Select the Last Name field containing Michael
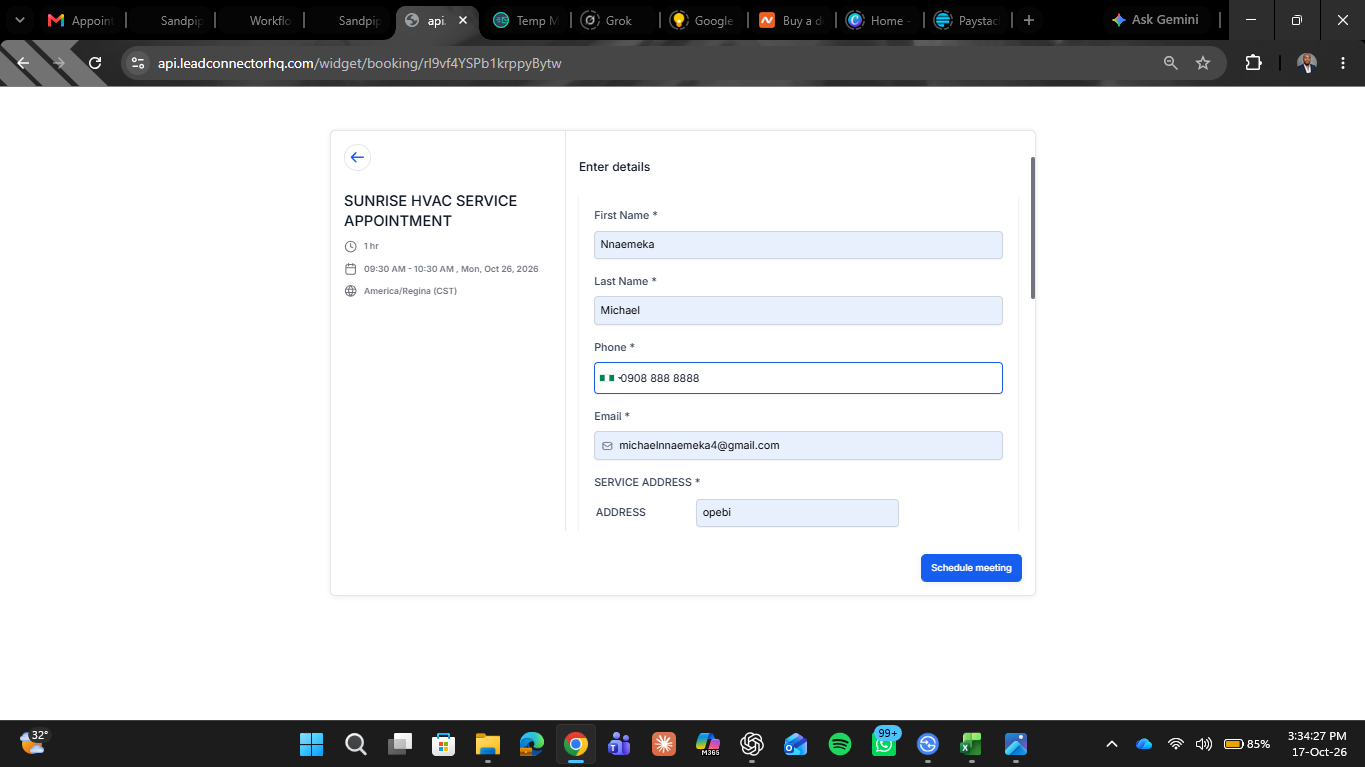 [x=798, y=310]
